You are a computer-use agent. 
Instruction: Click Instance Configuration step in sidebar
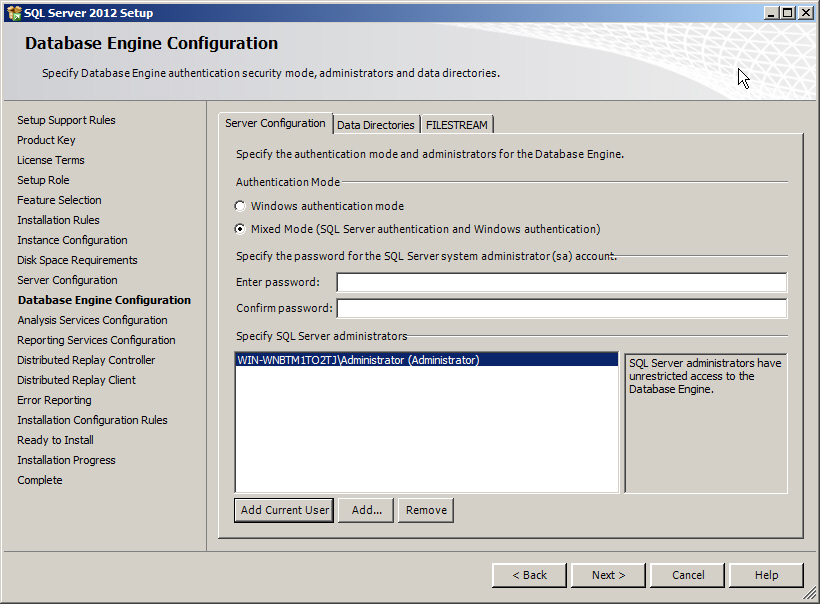pos(72,240)
